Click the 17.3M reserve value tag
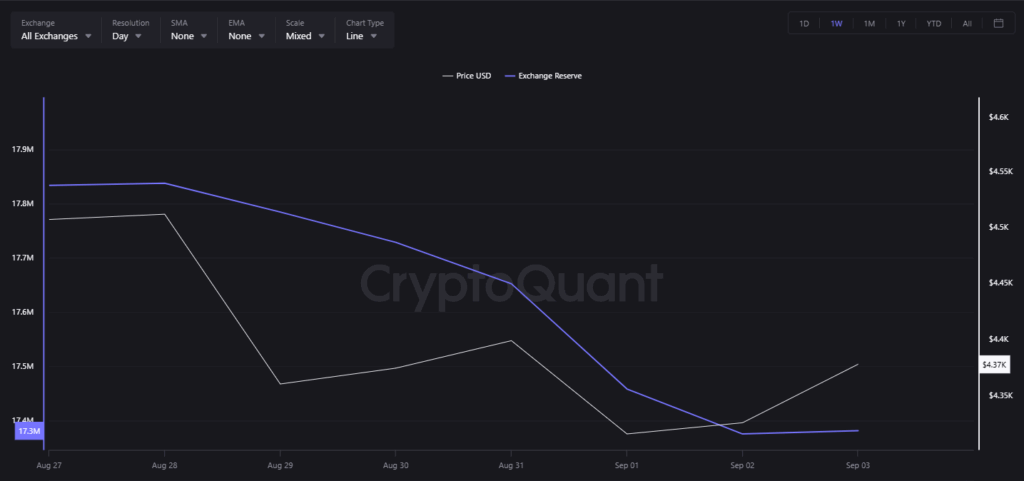 29,431
